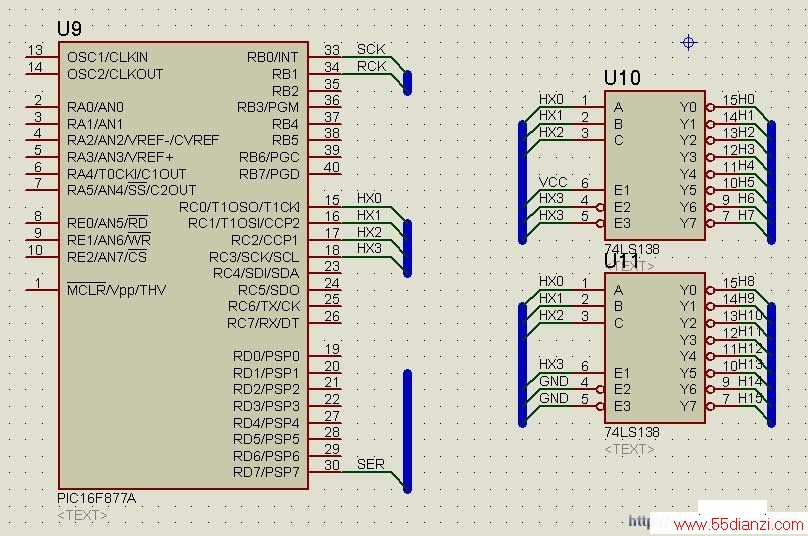Click the RC7/RX/DT pin name
The image size is (808, 536).
coord(263,323)
